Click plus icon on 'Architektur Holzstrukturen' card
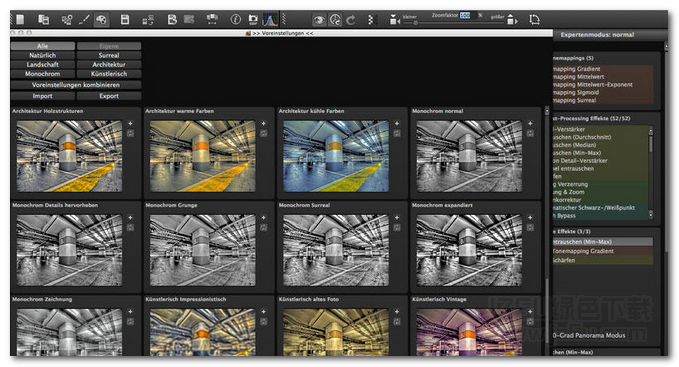This screenshot has height=367, width=679. (130, 123)
